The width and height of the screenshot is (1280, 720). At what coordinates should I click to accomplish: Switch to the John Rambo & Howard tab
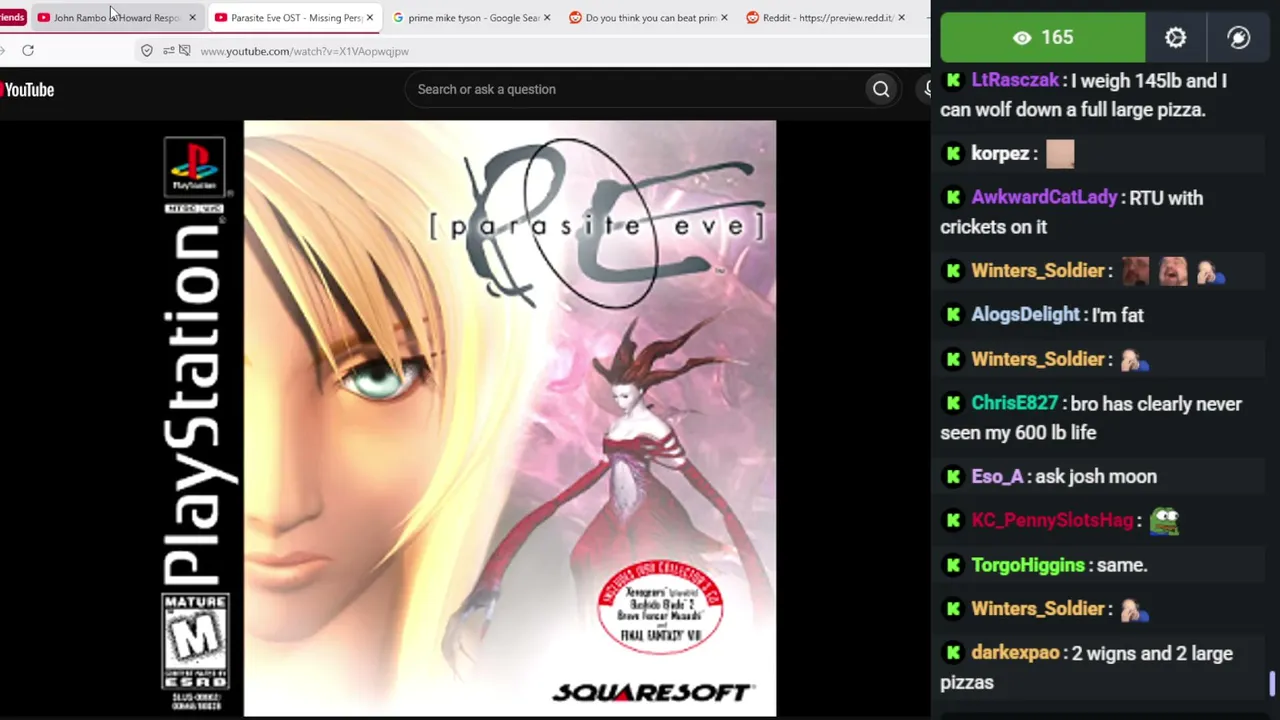[x=116, y=18]
